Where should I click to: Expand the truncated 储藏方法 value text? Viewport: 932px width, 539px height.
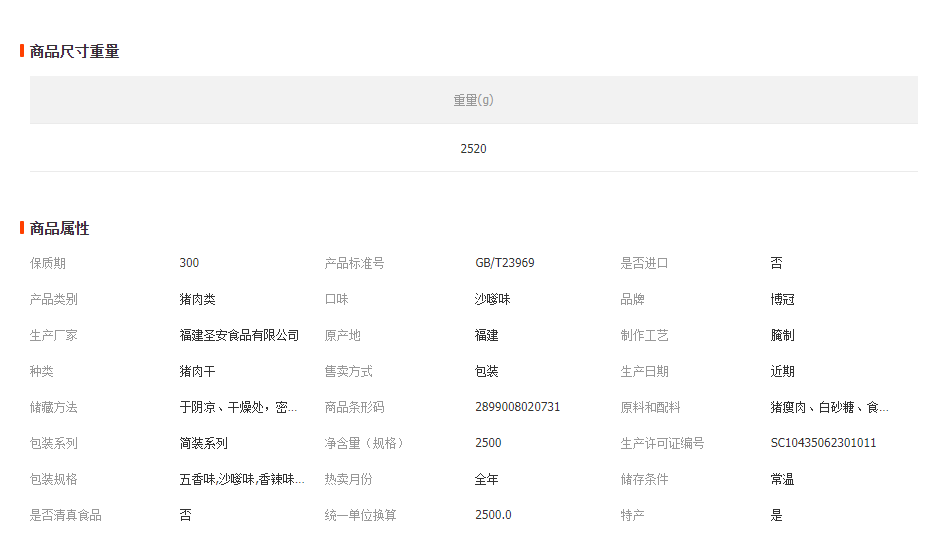tap(239, 407)
